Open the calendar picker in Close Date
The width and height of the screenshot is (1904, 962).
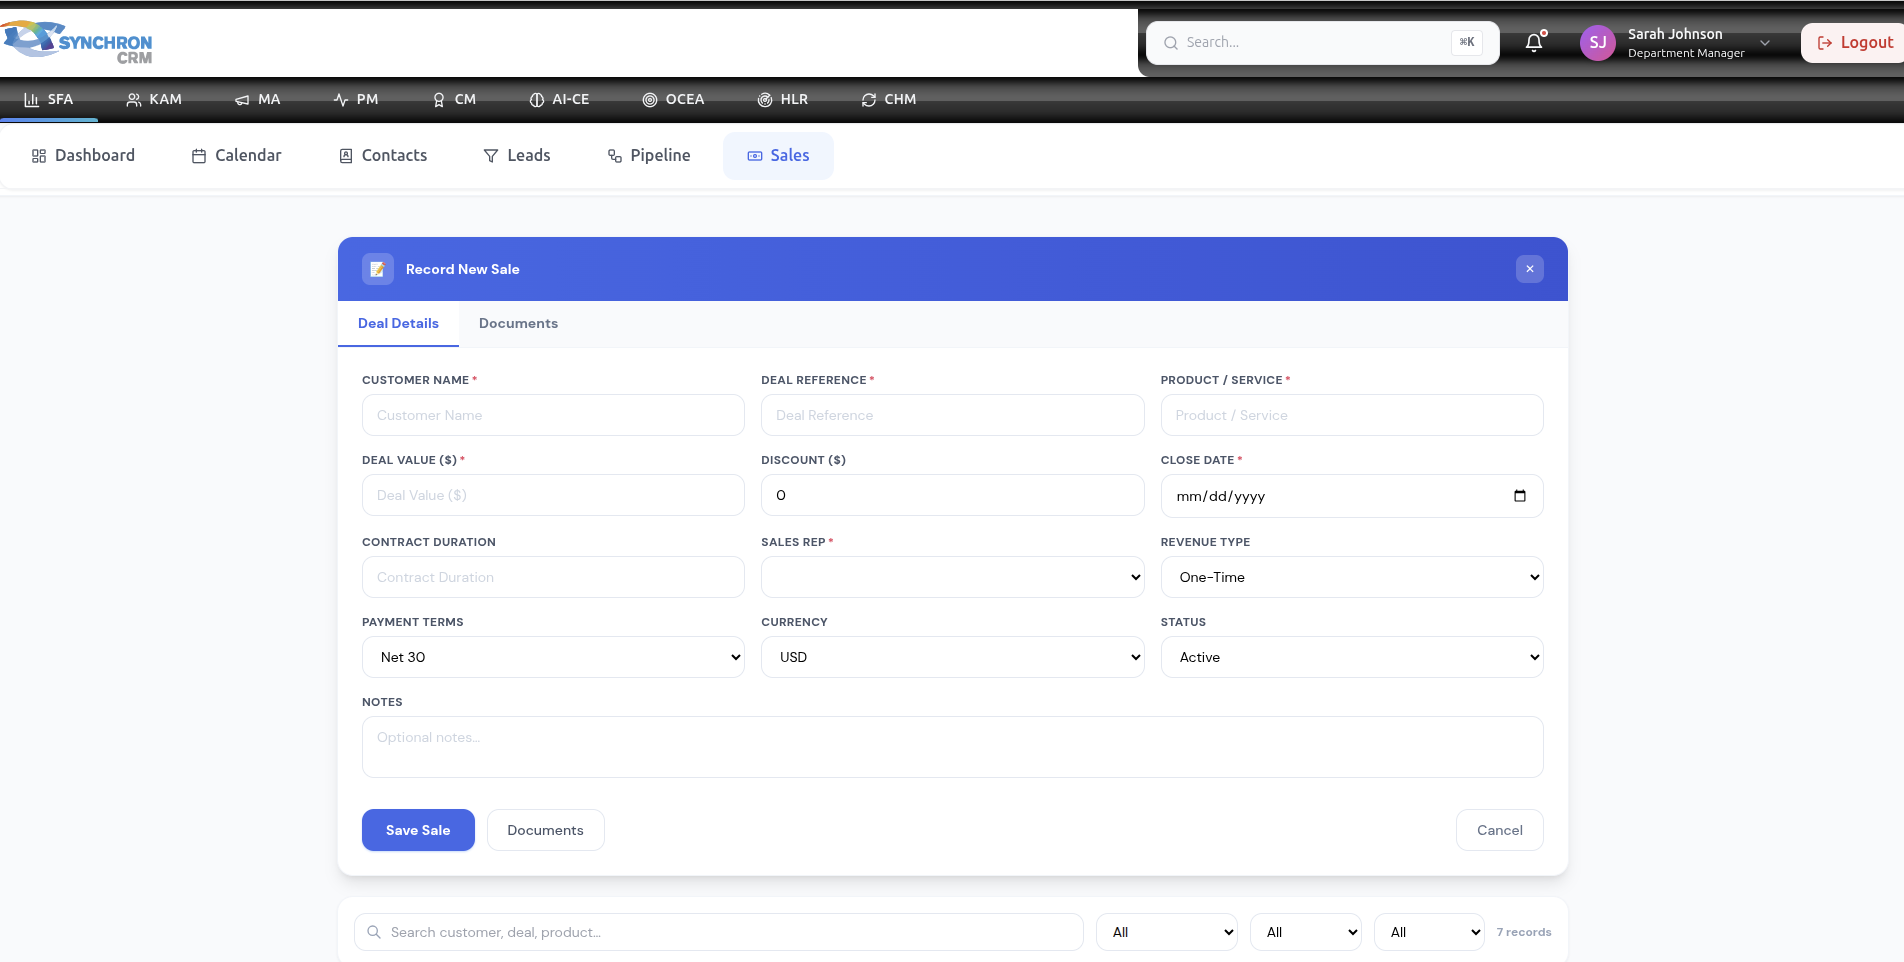tap(1519, 496)
